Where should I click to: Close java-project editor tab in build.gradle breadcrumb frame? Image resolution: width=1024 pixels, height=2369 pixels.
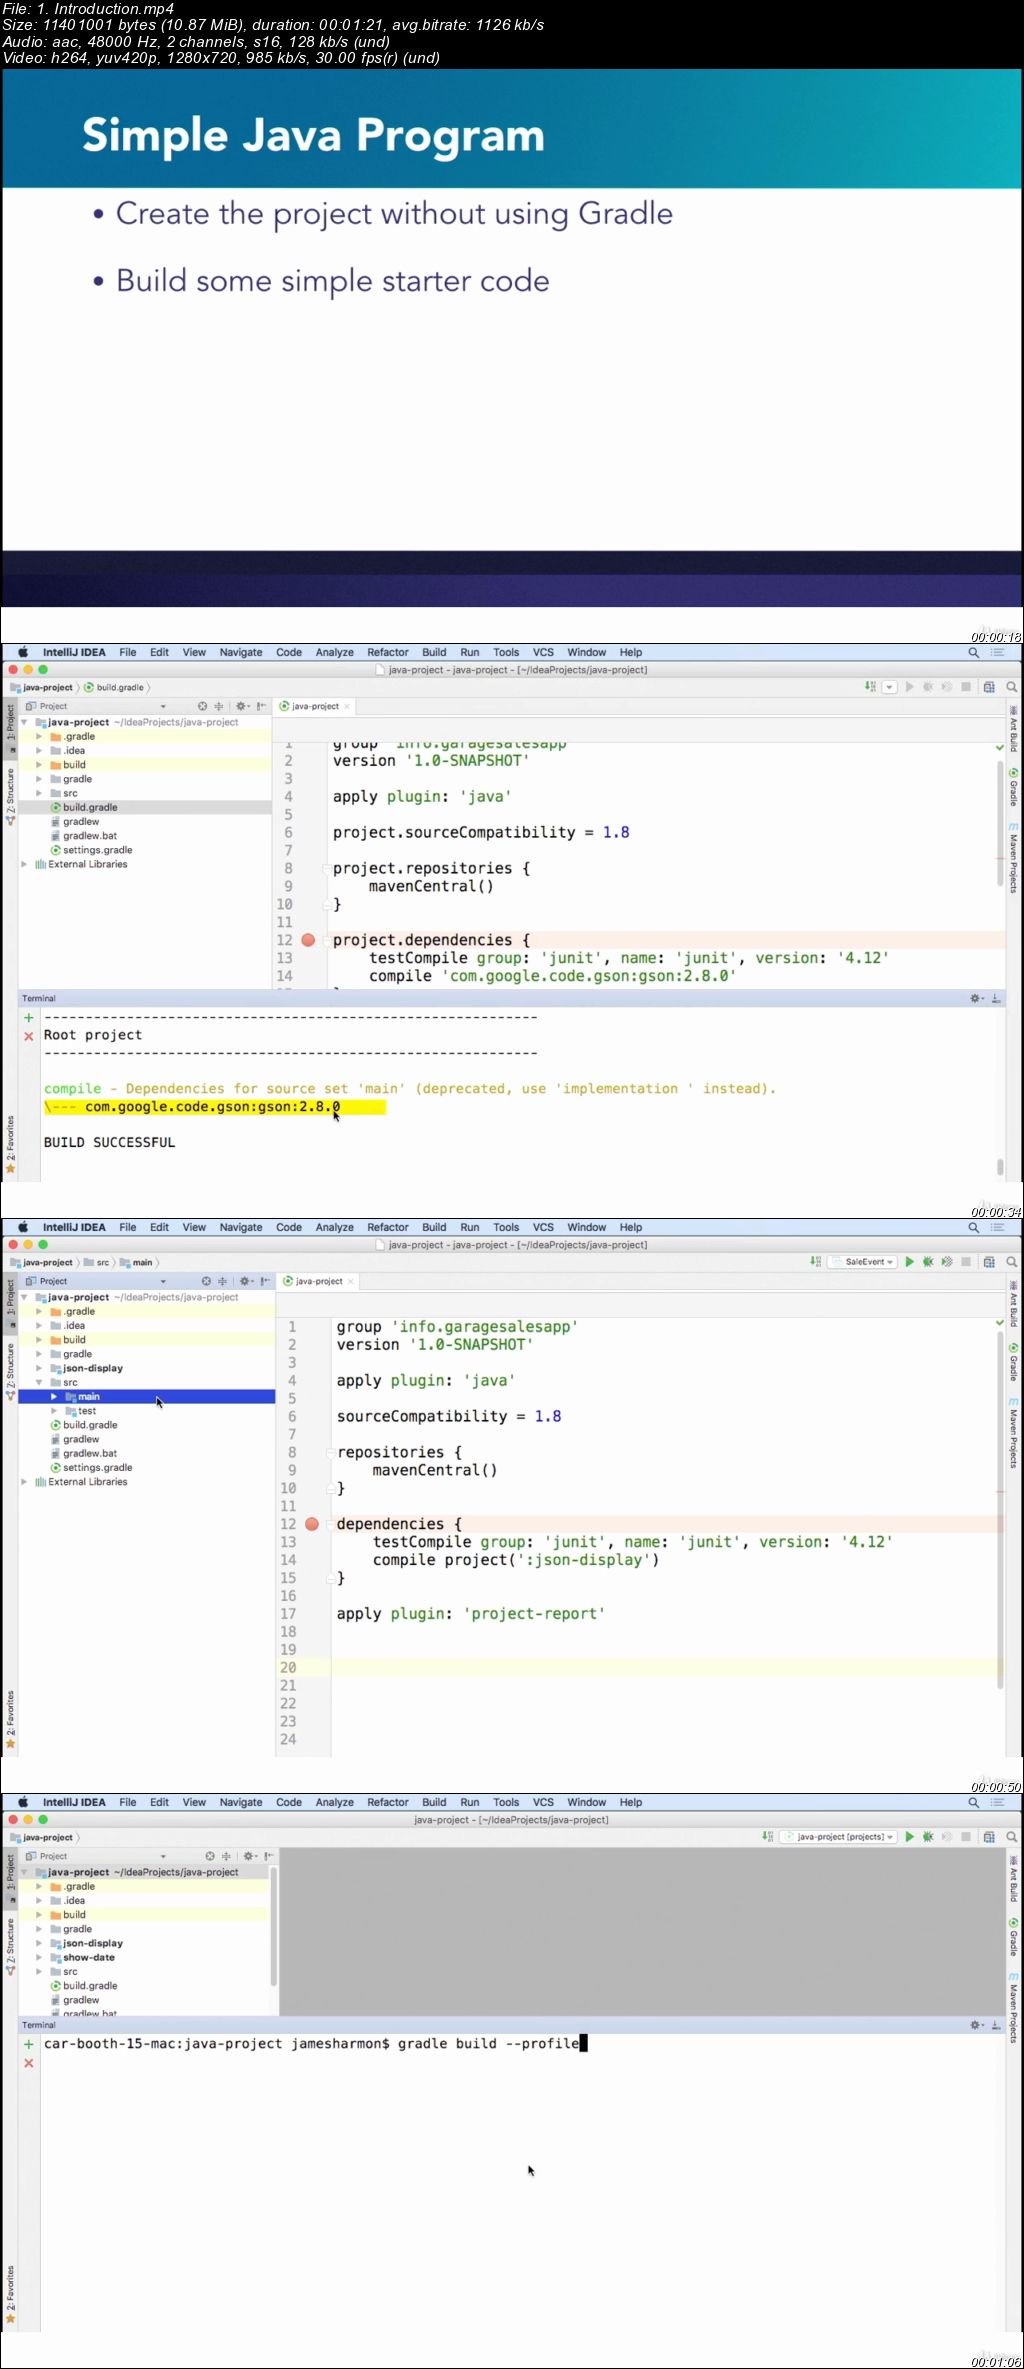click(x=347, y=706)
